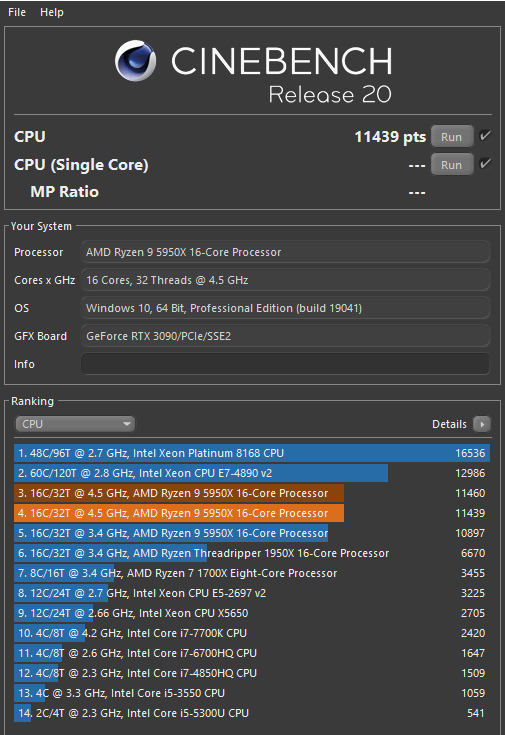Open the CPU ranking dropdown
This screenshot has height=735, width=505.
tap(75, 424)
